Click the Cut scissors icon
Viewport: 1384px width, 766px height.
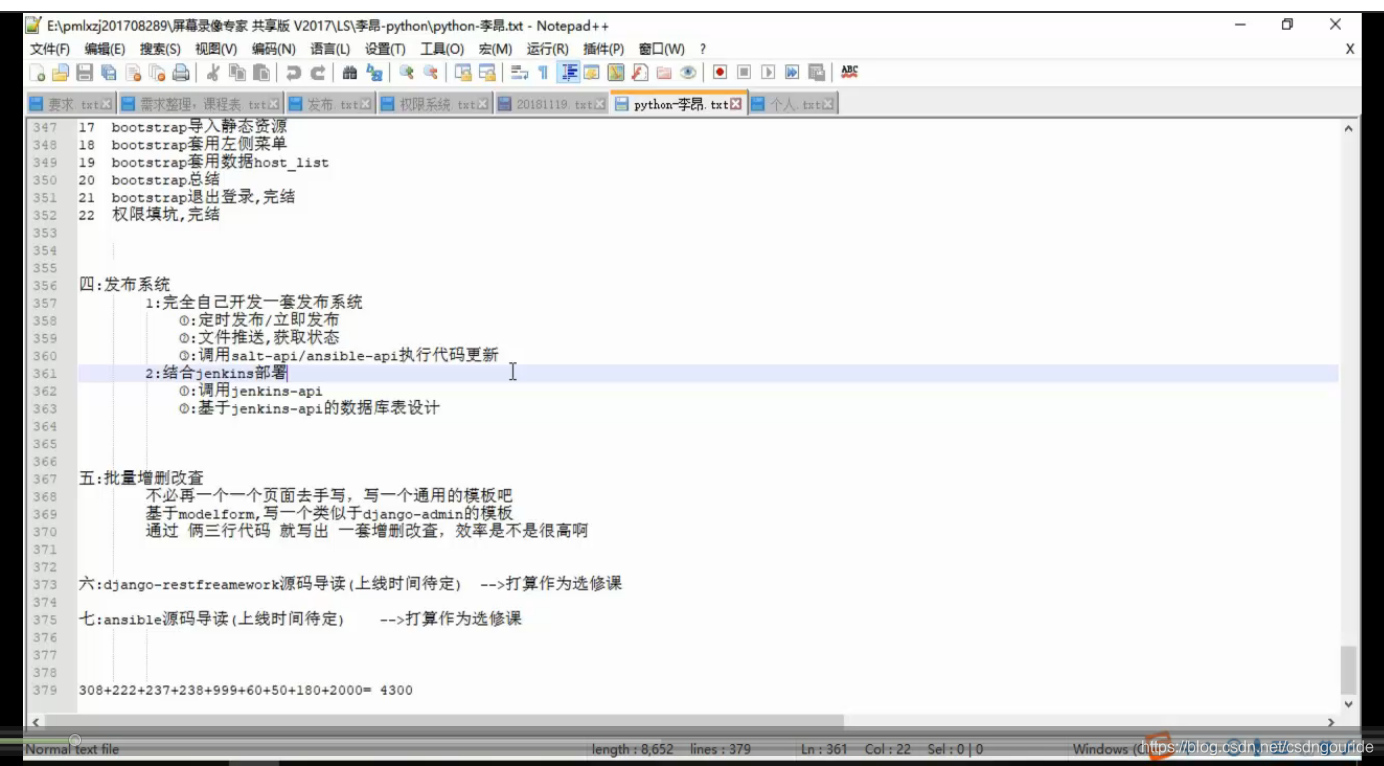[x=213, y=72]
